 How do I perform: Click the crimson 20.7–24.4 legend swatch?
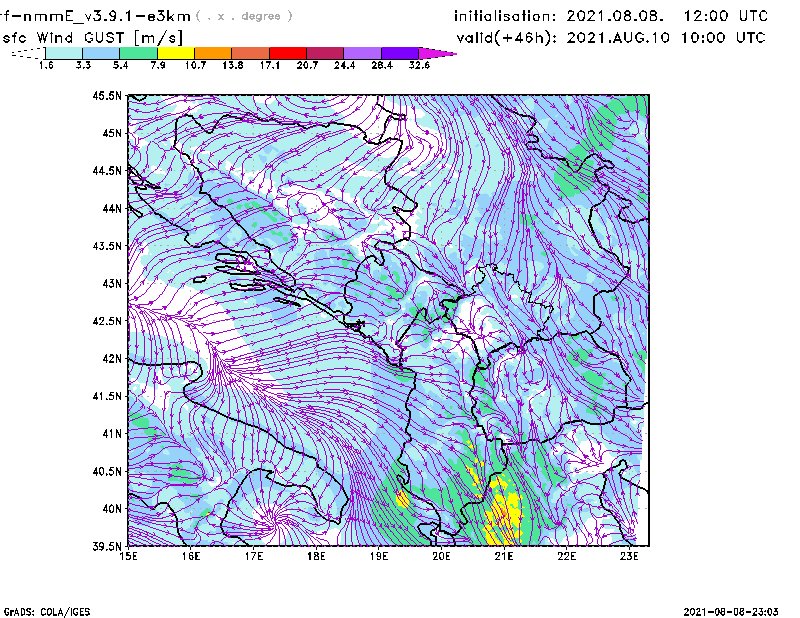pyautogui.click(x=325, y=53)
